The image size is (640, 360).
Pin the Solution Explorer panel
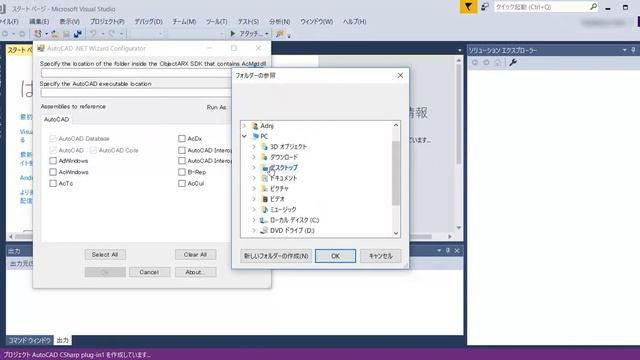[x=633, y=50]
